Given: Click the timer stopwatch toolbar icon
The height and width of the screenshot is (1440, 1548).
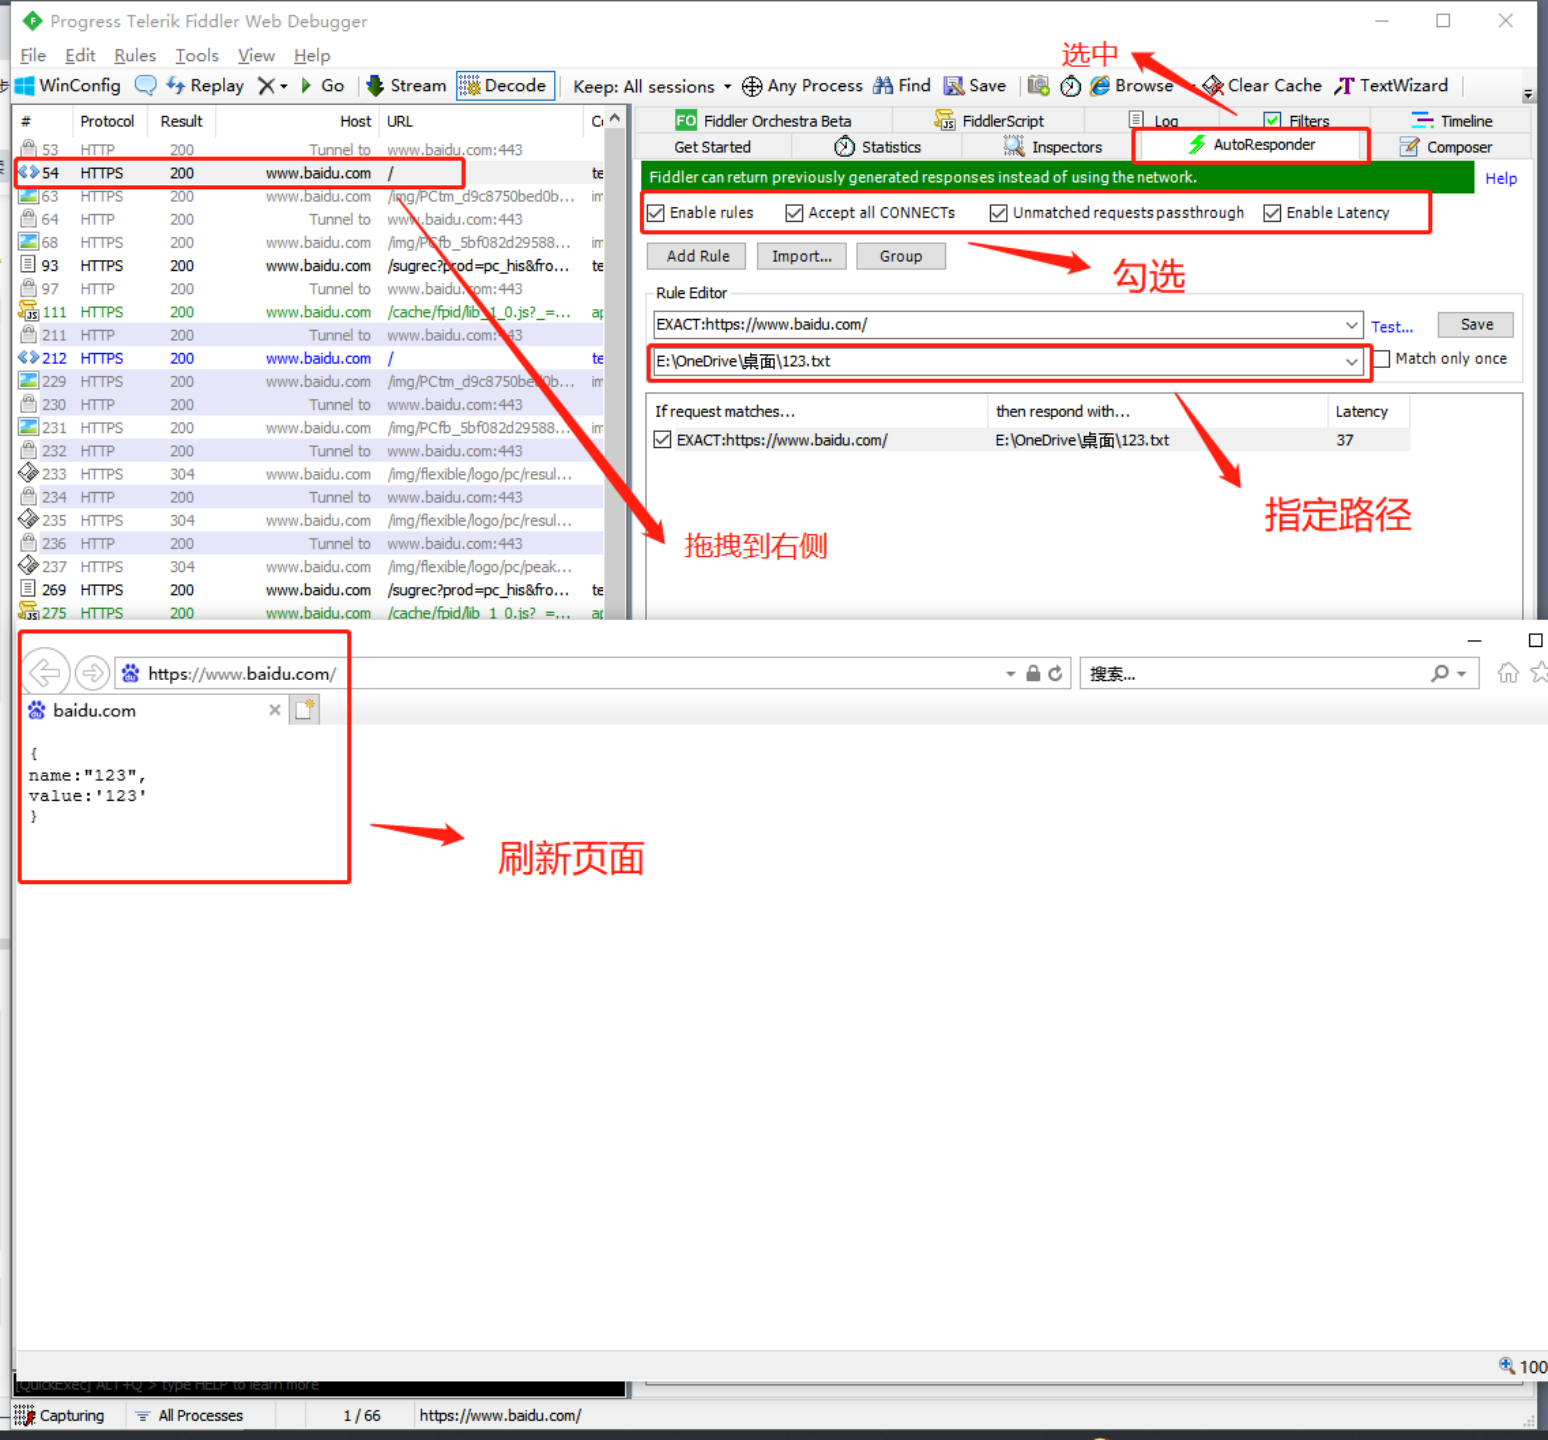Looking at the screenshot, I should [x=1071, y=86].
